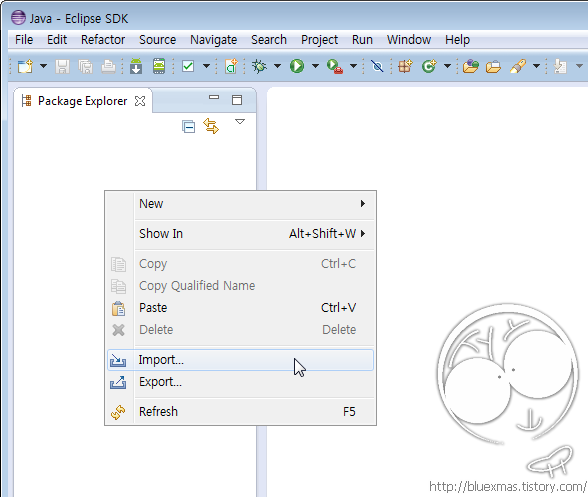588x497 pixels.
Task: Open the Run menu
Action: tap(362, 40)
